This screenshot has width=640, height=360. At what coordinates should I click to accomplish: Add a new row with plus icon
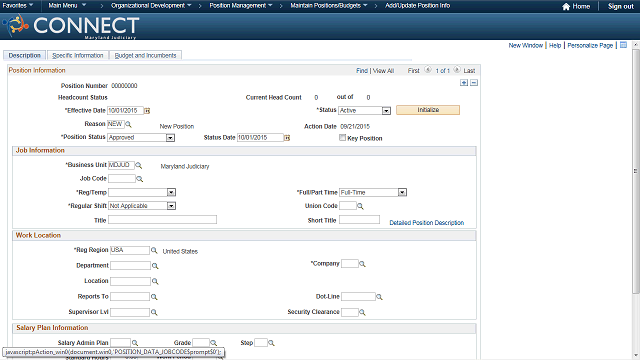tap(464, 82)
